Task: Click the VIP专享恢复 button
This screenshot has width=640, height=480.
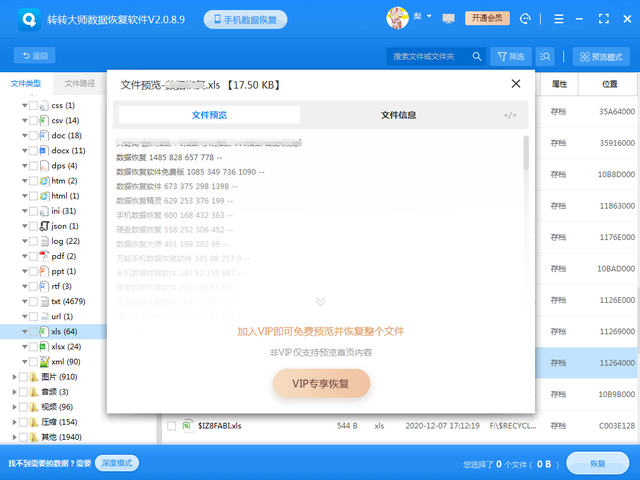Action: pyautogui.click(x=321, y=384)
